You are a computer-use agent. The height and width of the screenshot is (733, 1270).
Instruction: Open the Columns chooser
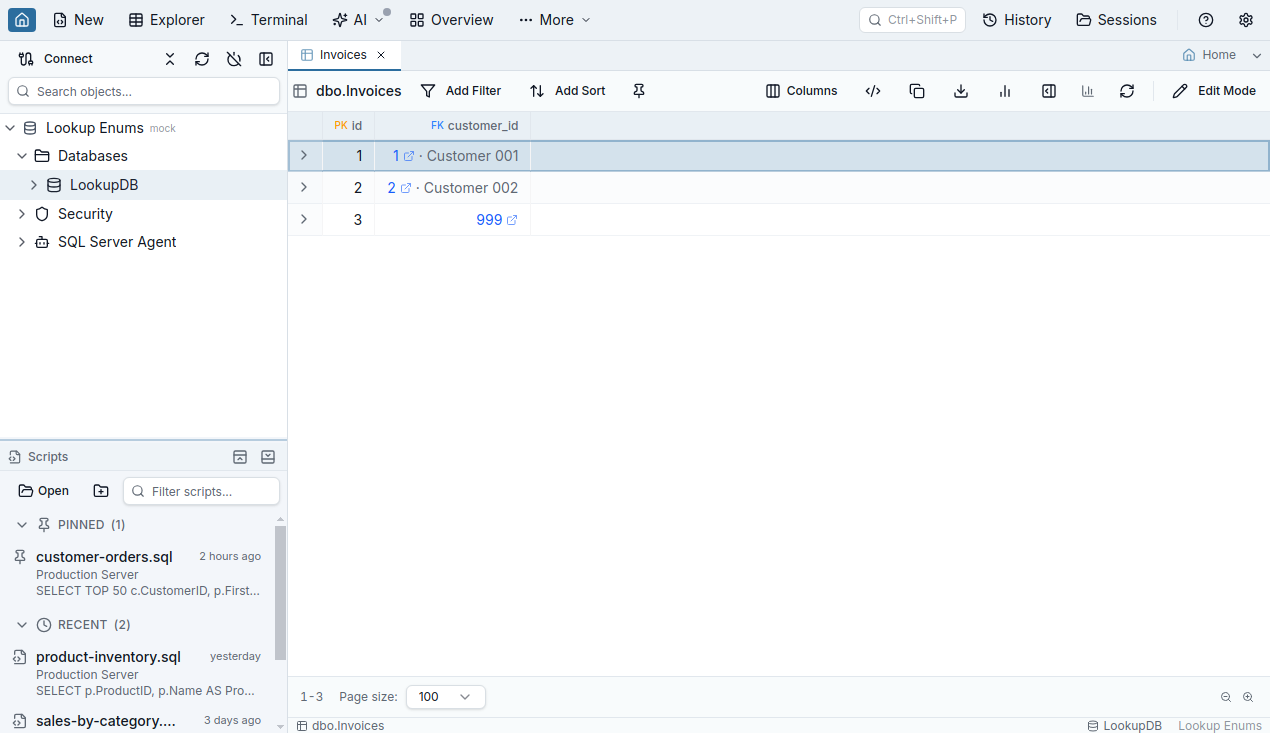coord(801,91)
